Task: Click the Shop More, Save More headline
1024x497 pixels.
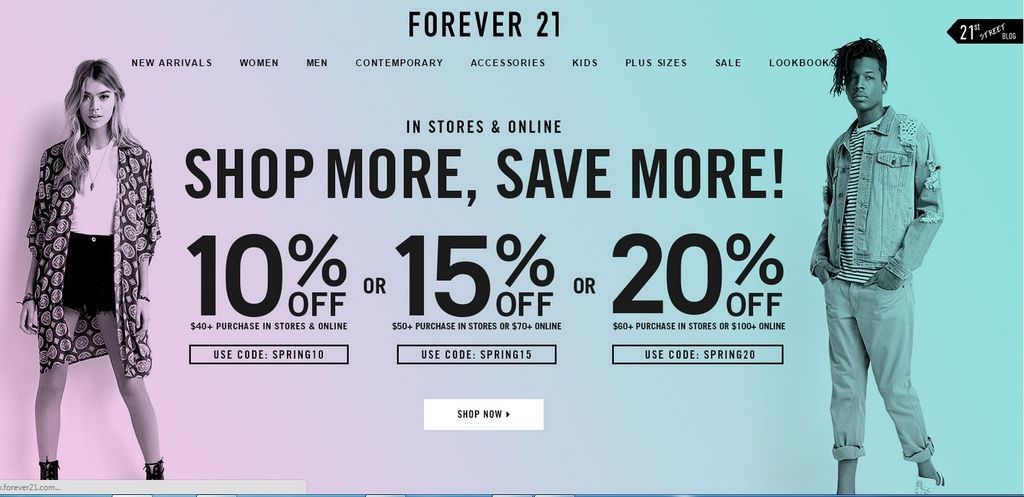Action: click(484, 174)
